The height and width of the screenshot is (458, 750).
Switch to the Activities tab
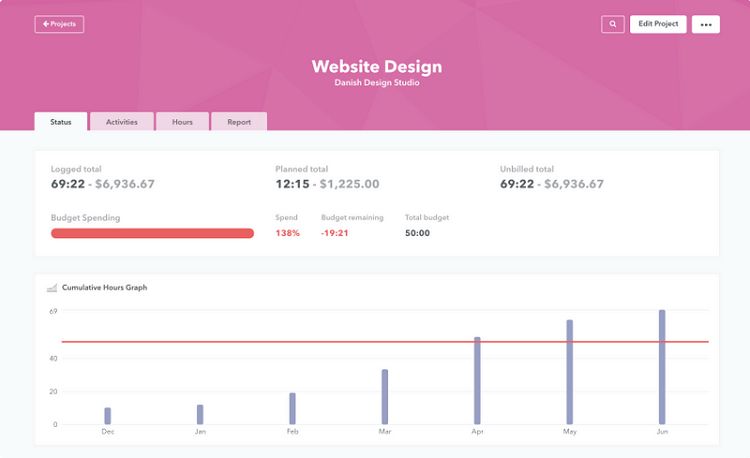tap(121, 122)
